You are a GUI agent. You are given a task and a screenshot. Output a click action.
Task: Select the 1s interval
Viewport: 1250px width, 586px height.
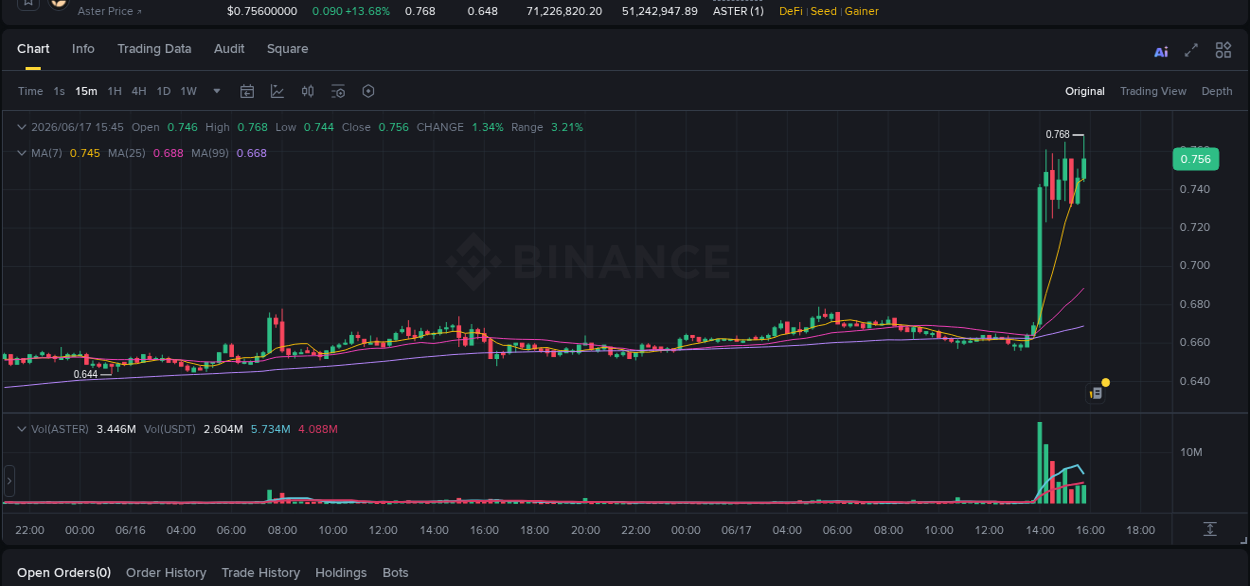[59, 91]
